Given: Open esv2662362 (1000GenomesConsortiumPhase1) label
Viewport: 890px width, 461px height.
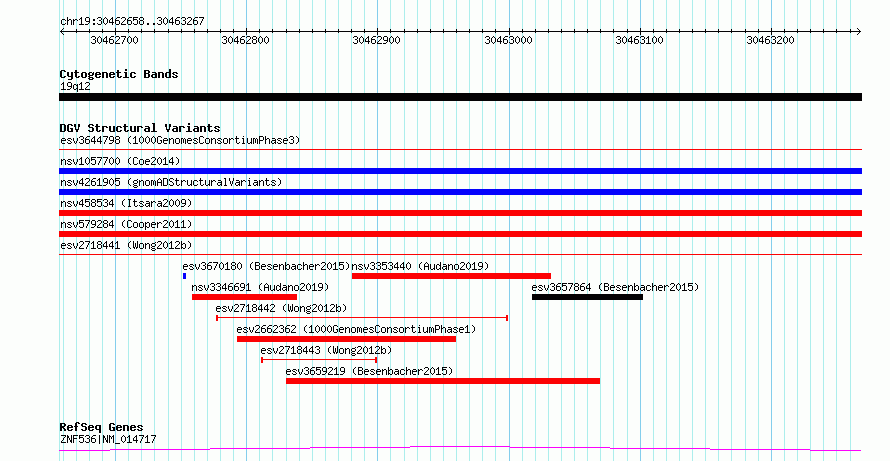Looking at the screenshot, I should click(356, 329).
